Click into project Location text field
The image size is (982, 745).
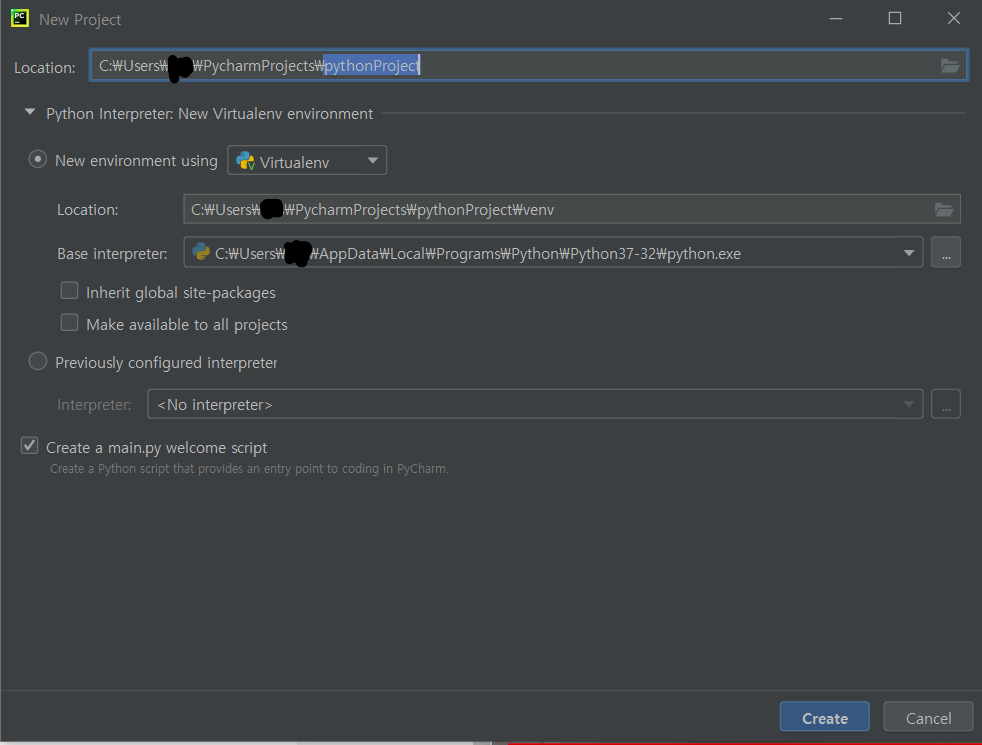point(529,66)
